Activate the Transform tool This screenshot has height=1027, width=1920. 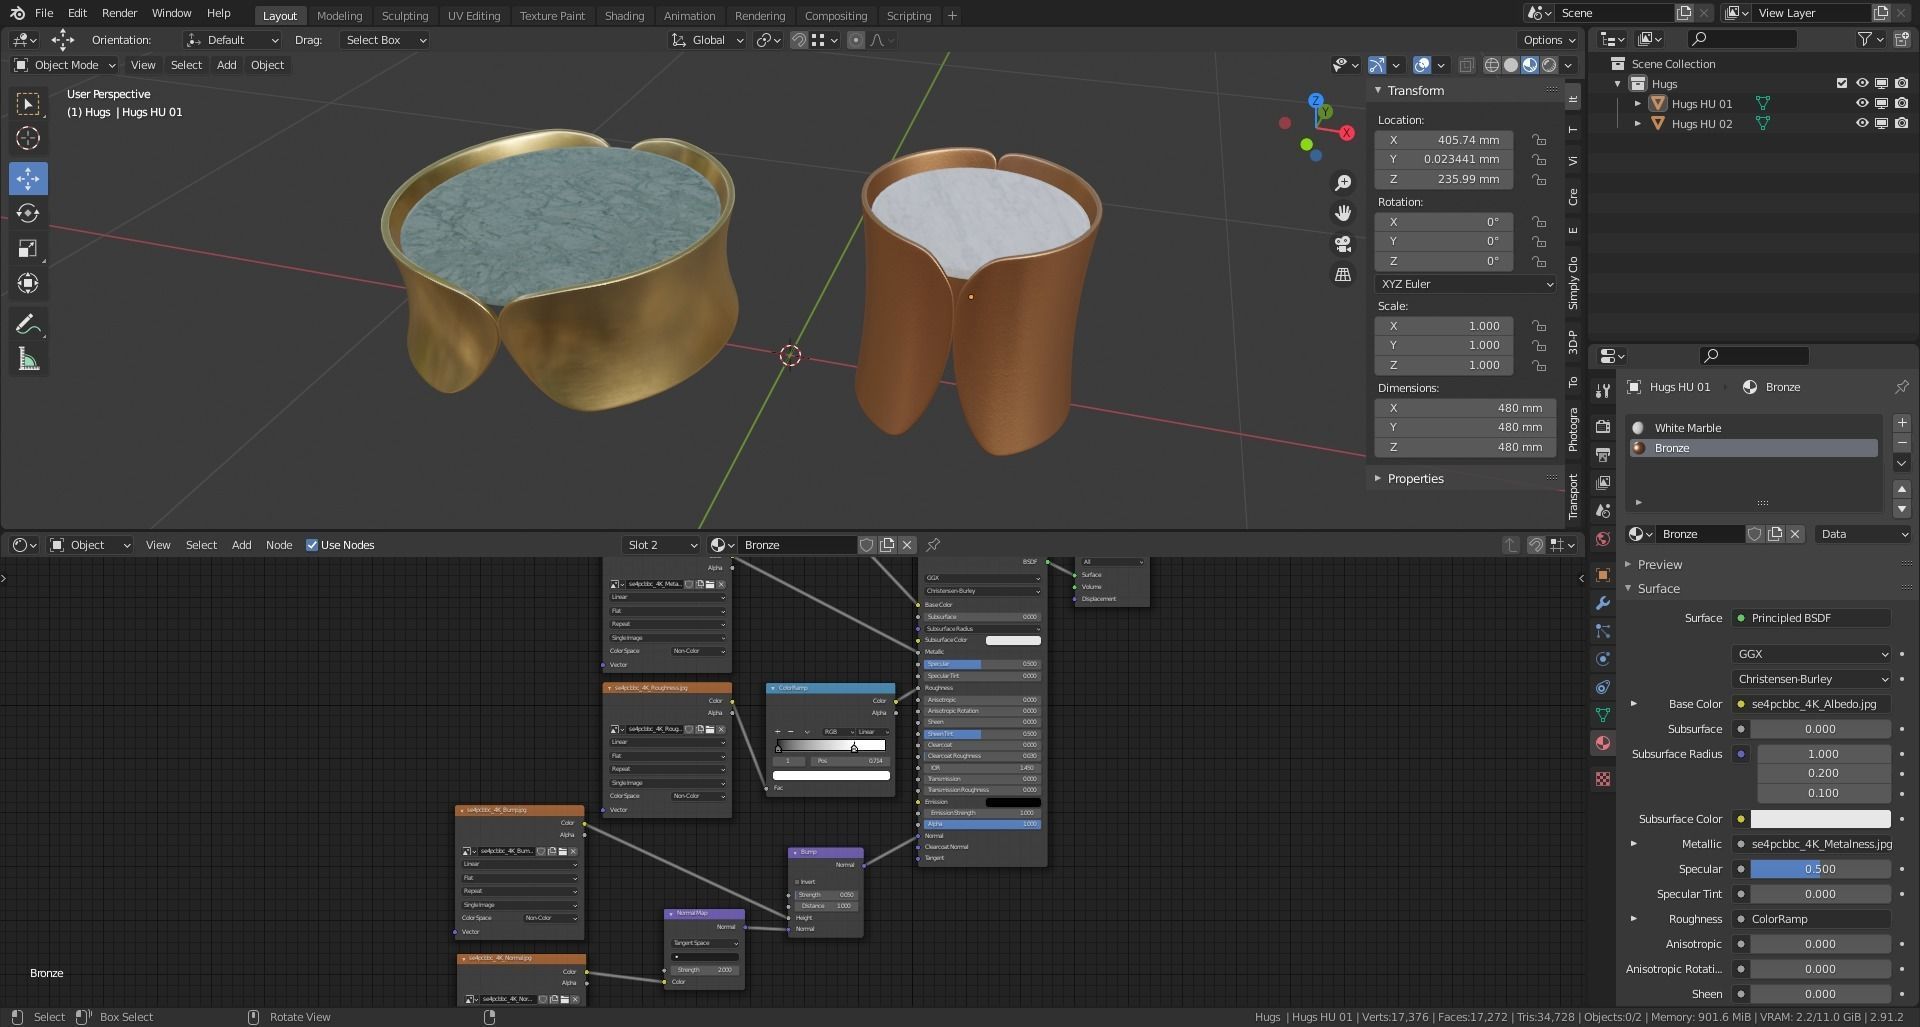(28, 283)
